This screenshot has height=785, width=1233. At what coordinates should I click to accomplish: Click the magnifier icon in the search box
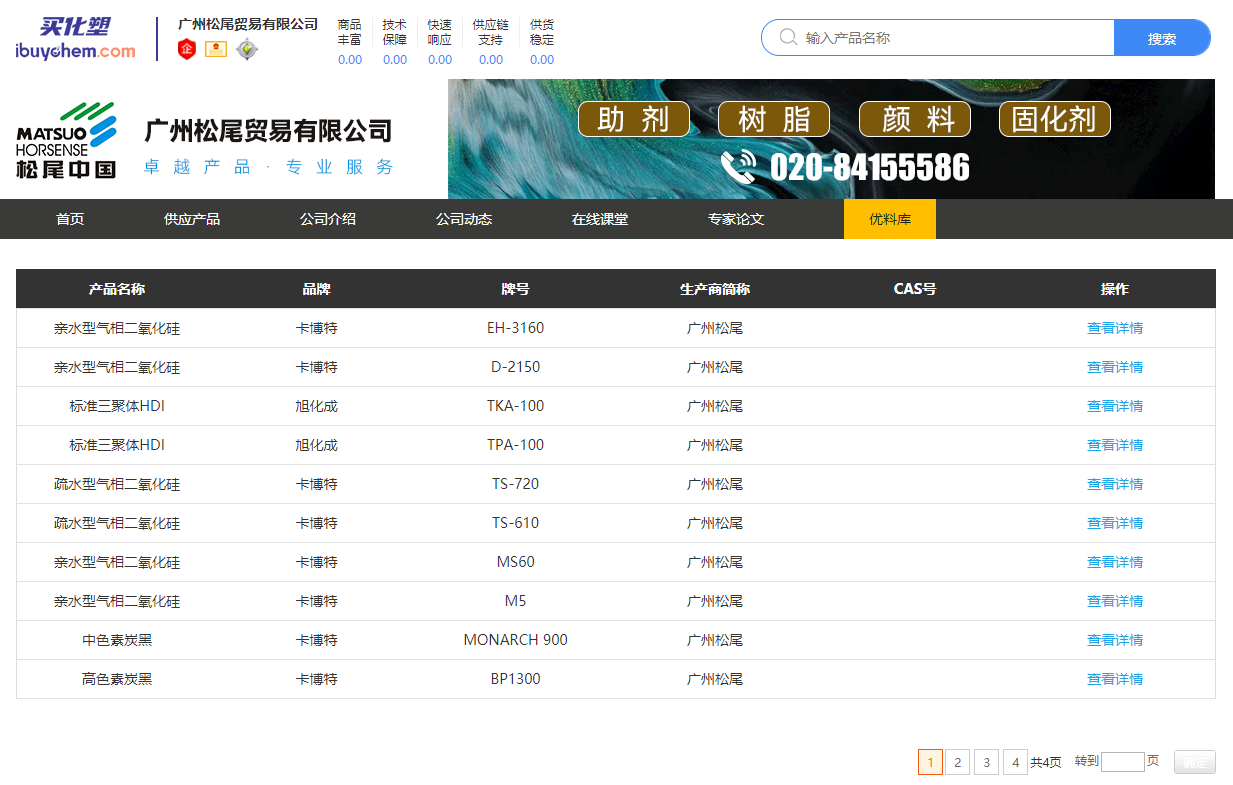click(x=788, y=38)
